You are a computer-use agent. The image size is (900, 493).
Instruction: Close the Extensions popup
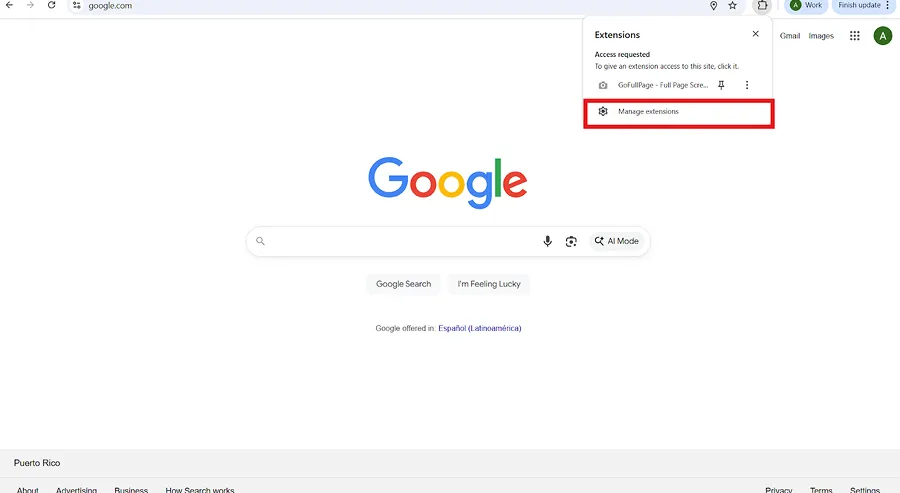pos(755,34)
